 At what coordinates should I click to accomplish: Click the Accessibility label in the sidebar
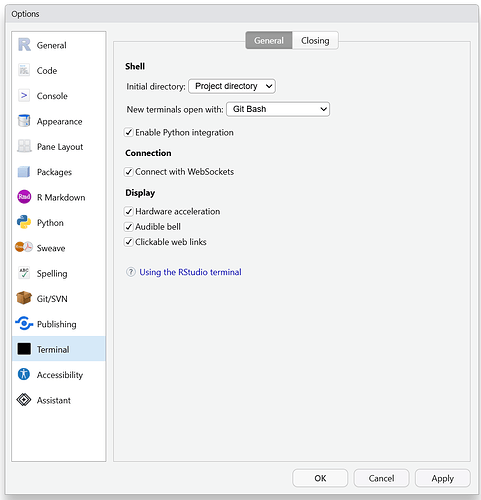point(60,375)
